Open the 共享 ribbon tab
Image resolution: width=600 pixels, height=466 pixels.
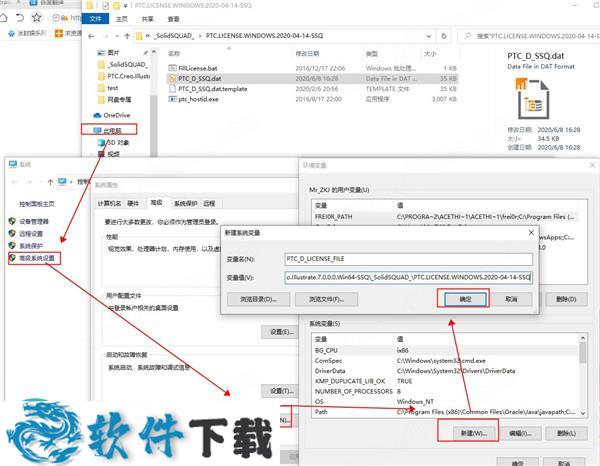(147, 19)
